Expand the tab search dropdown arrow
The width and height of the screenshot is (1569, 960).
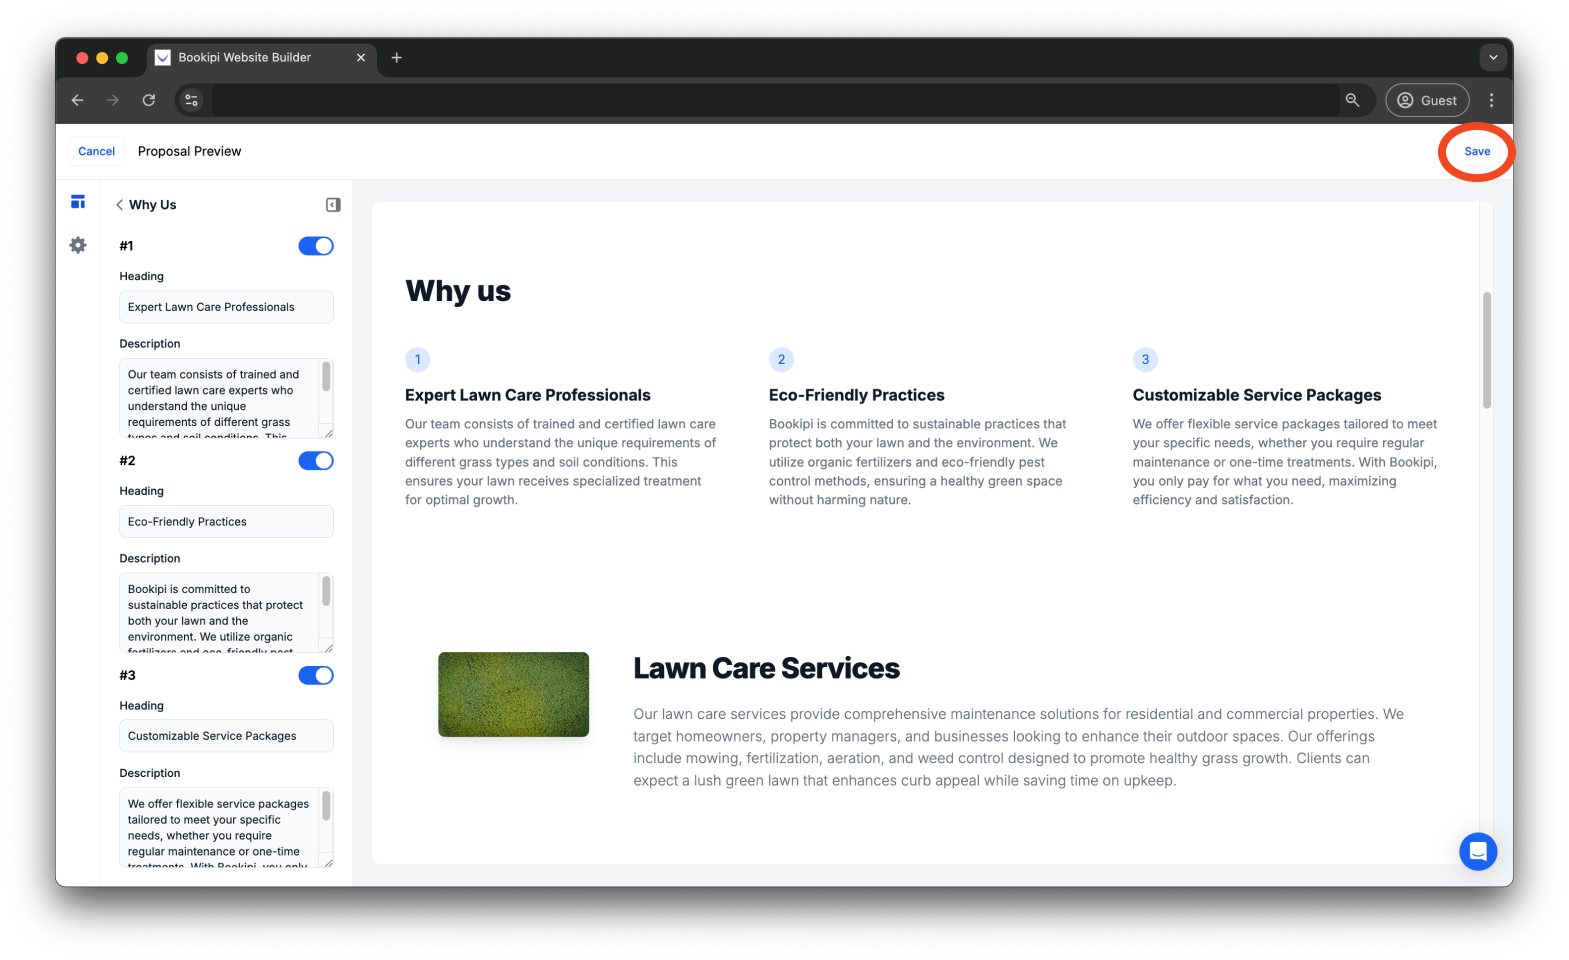click(1493, 58)
